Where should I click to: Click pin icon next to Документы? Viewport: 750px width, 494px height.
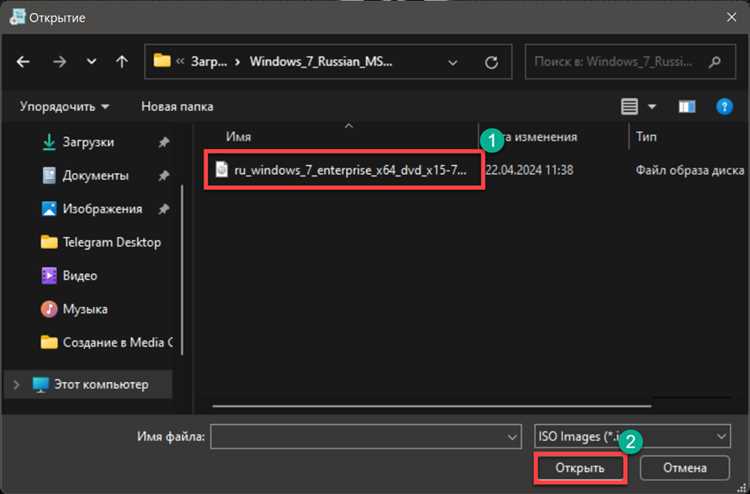click(164, 176)
